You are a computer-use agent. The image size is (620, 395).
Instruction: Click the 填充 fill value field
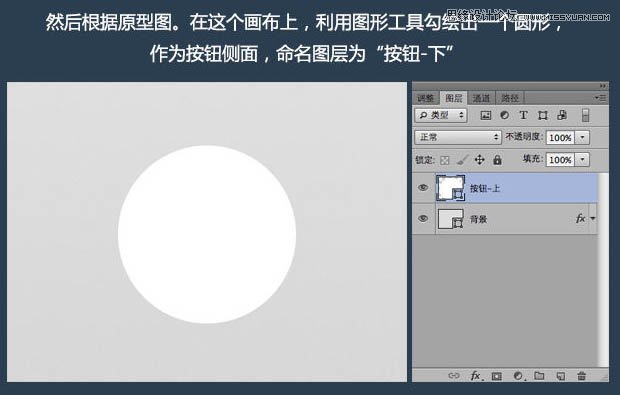[560, 160]
